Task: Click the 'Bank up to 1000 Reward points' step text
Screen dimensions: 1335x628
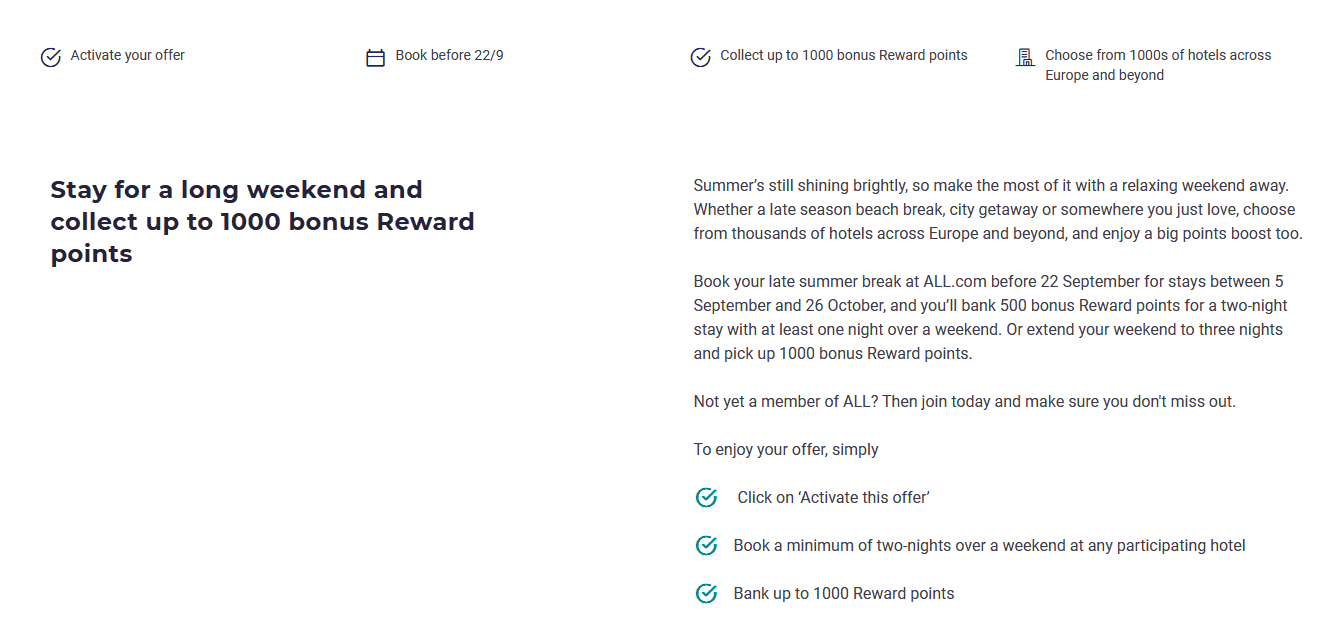Action: (x=844, y=594)
